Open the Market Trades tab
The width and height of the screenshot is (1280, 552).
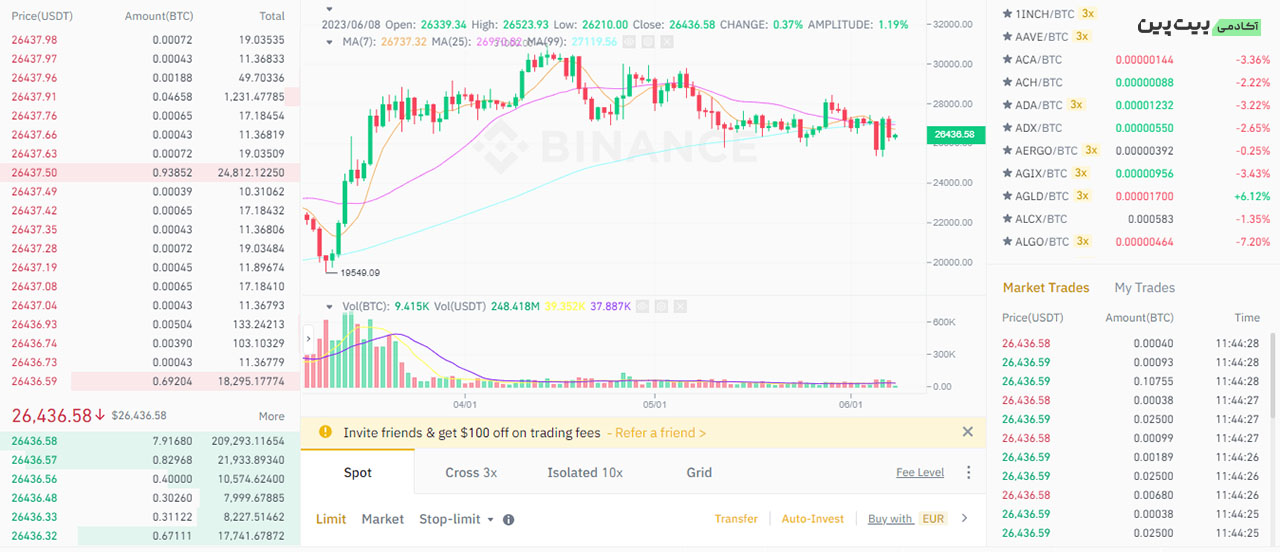coord(1046,288)
